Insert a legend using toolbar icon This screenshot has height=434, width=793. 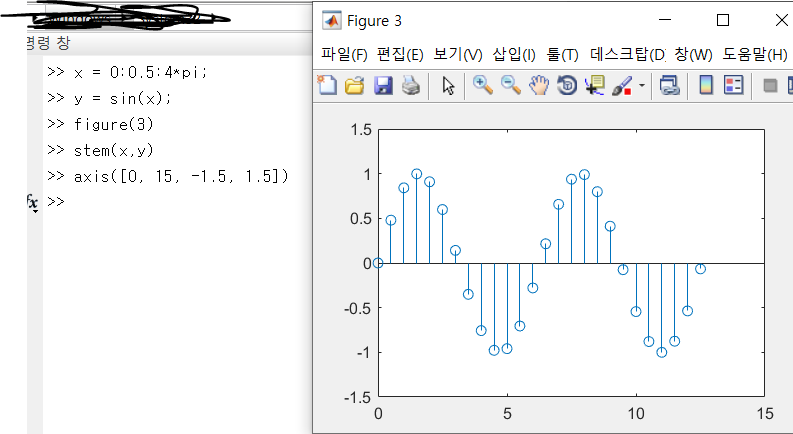tap(733, 85)
